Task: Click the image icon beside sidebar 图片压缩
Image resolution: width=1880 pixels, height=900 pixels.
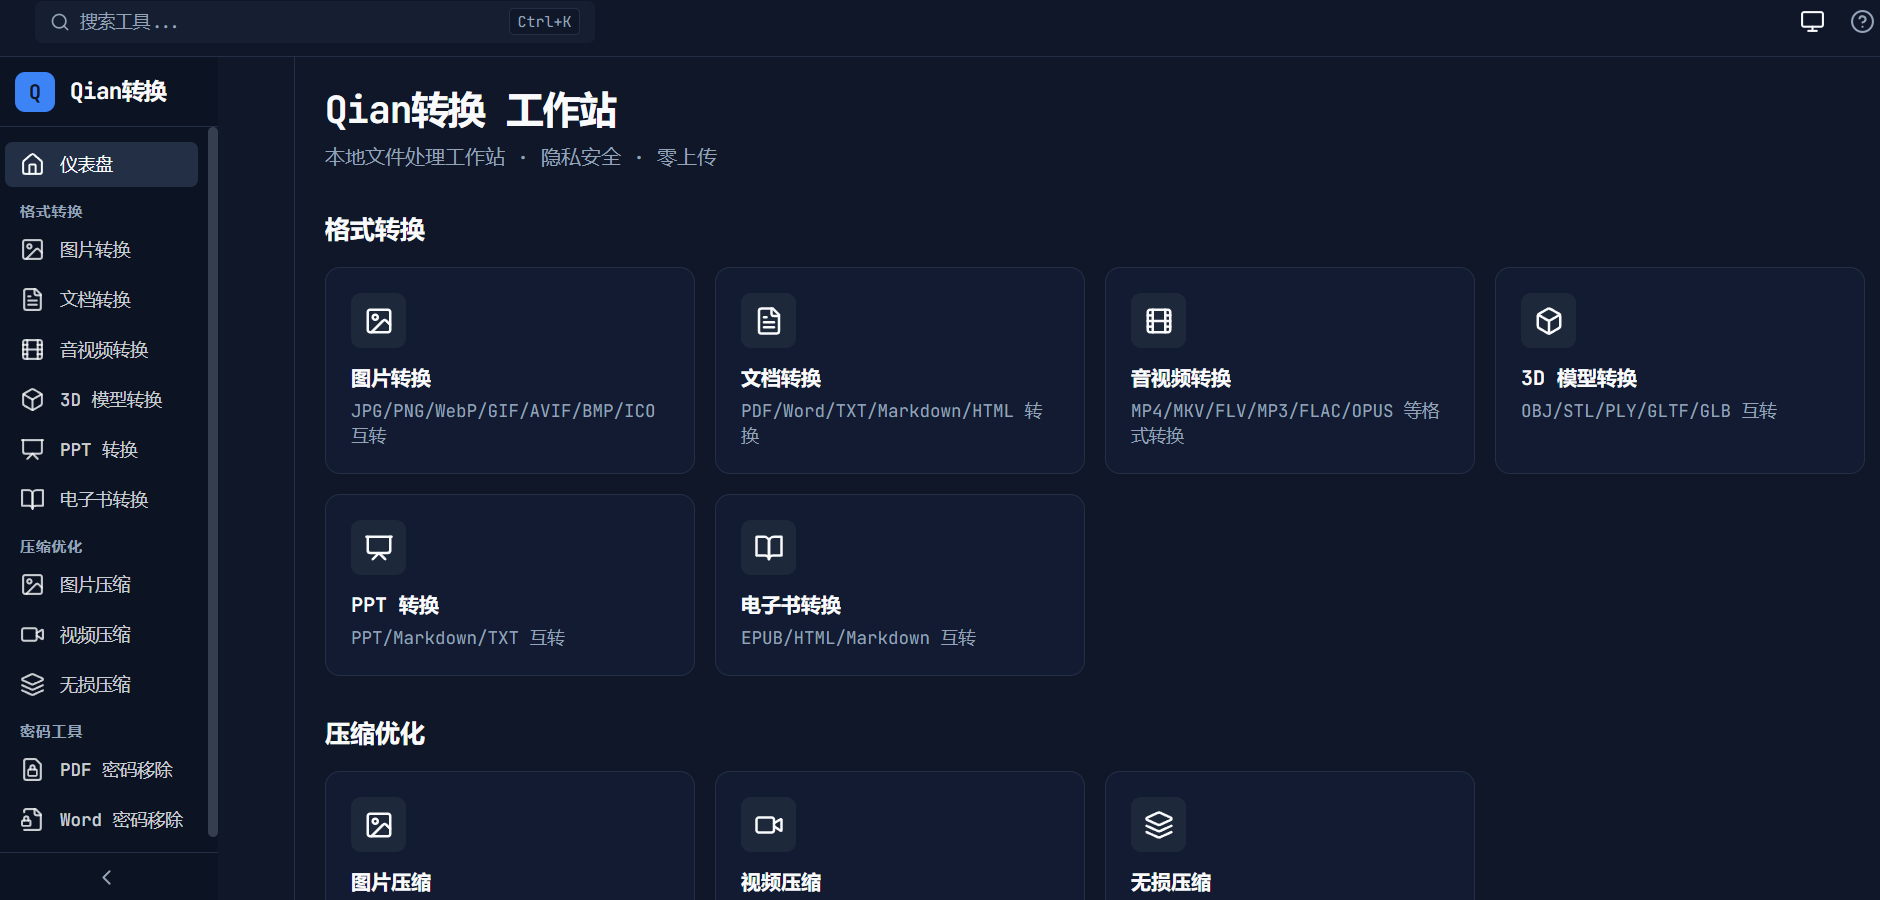Action: coord(33,585)
